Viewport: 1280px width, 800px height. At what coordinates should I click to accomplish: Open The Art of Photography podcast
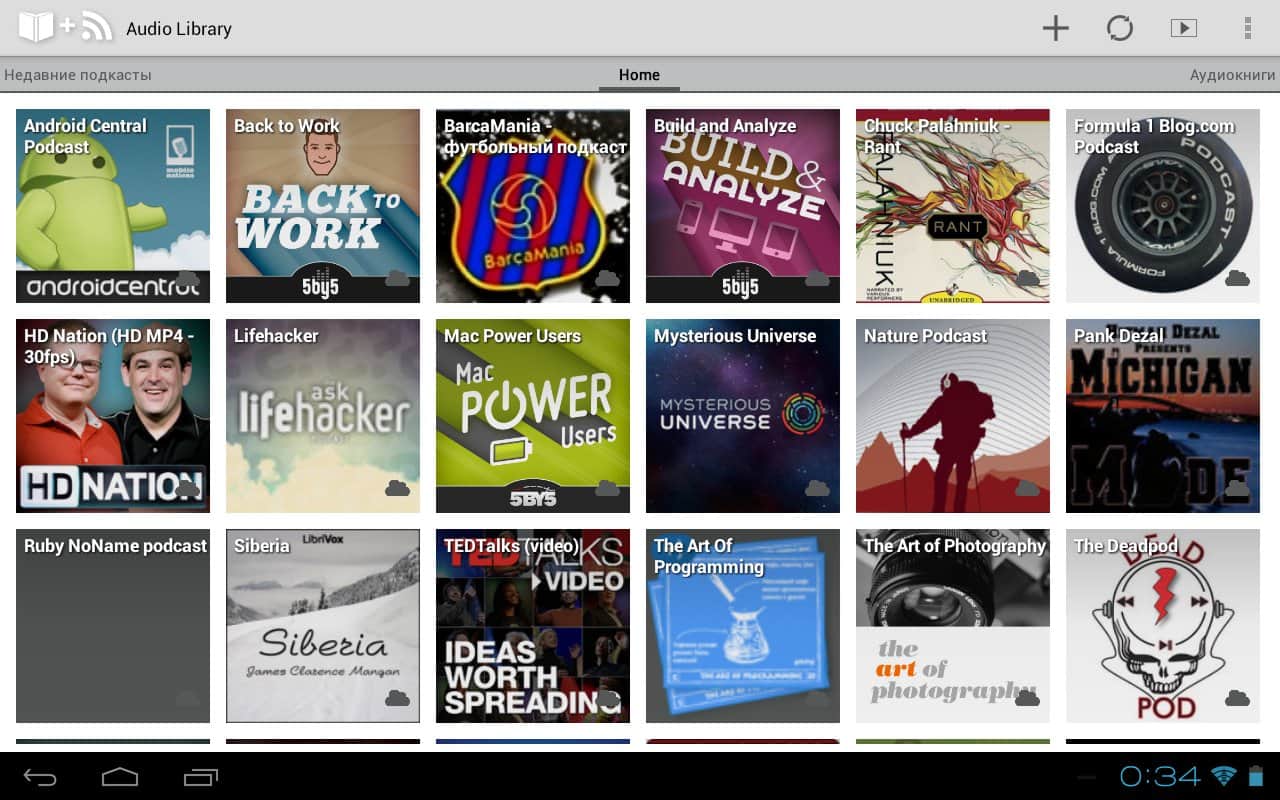(952, 626)
